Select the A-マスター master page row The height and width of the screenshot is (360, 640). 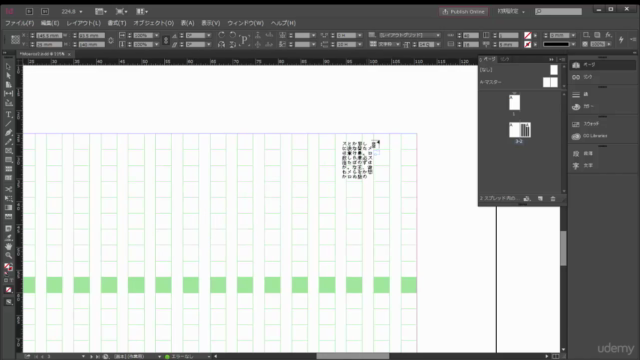click(519, 82)
